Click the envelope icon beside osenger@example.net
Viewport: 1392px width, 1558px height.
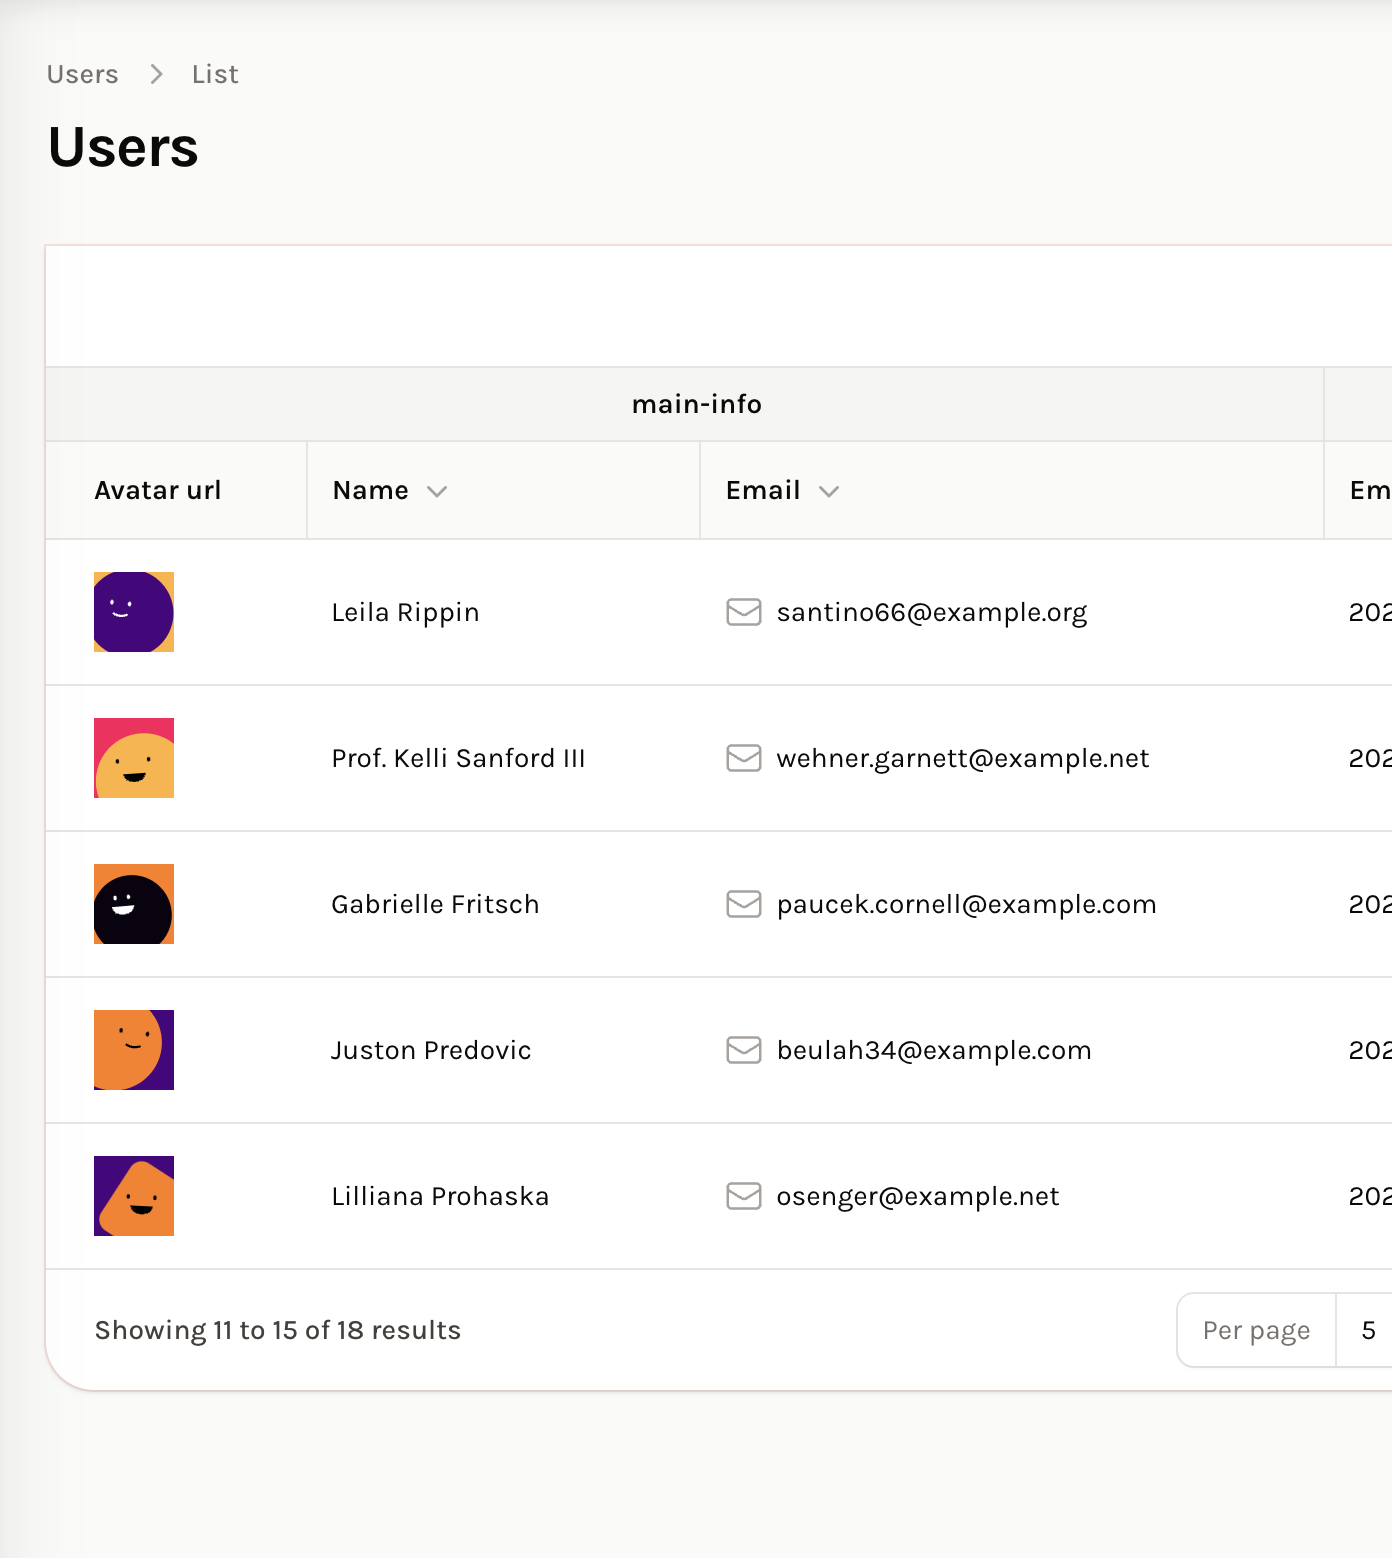[x=743, y=1196]
